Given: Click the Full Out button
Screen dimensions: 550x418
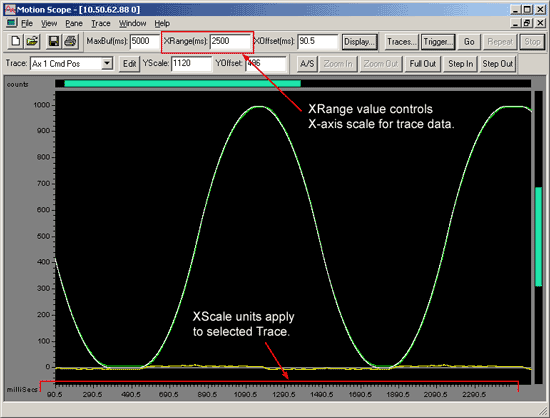Looking at the screenshot, I should [x=423, y=64].
